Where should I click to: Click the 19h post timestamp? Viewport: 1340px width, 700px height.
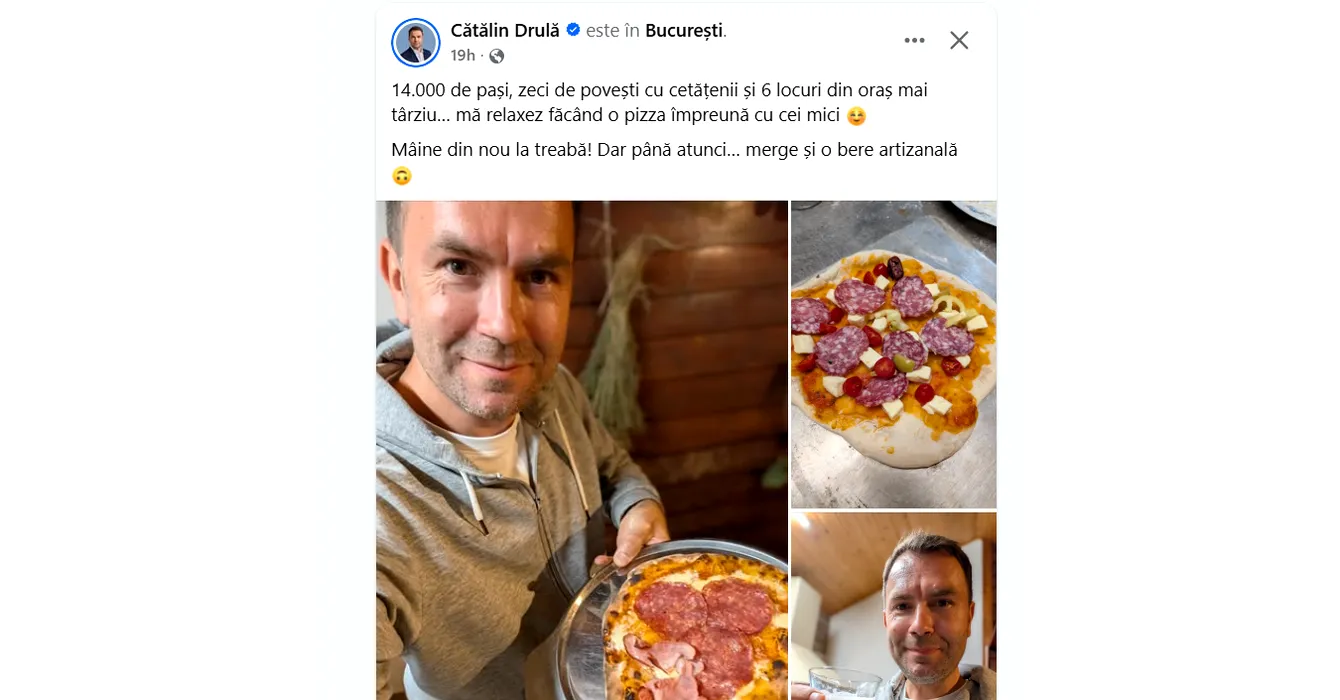[463, 56]
